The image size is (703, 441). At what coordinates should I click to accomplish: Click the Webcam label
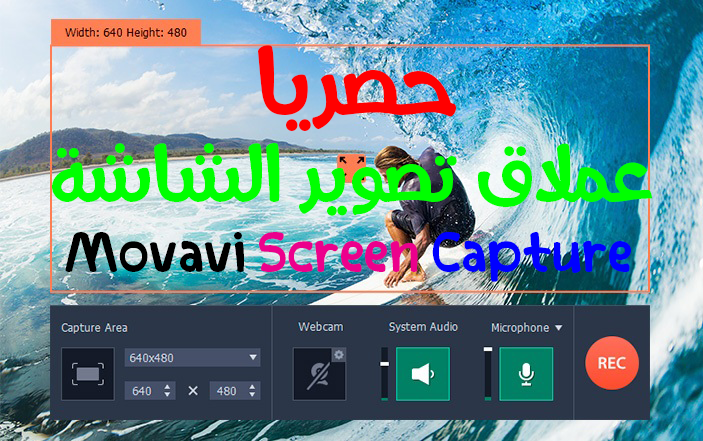point(321,327)
